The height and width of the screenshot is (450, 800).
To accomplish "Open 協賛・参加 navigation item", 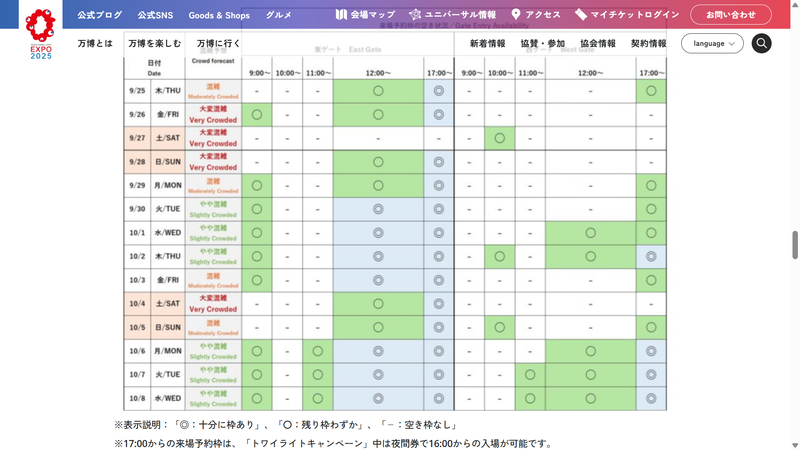I will click(x=543, y=43).
